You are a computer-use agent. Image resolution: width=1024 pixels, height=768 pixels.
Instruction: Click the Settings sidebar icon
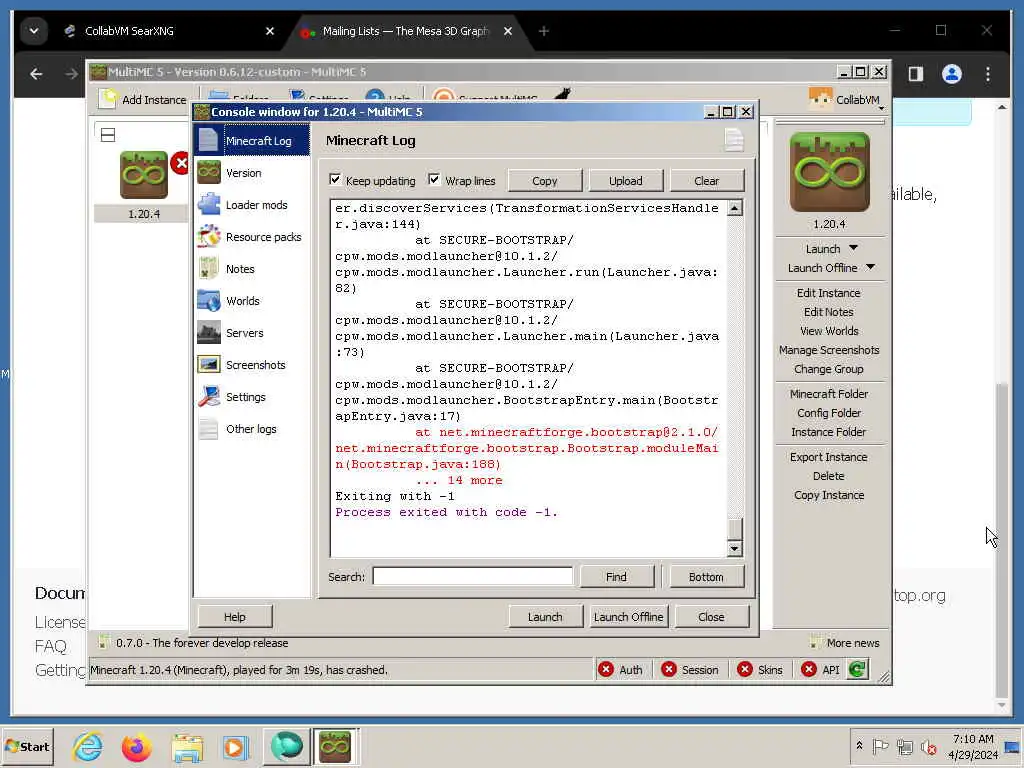(209, 396)
